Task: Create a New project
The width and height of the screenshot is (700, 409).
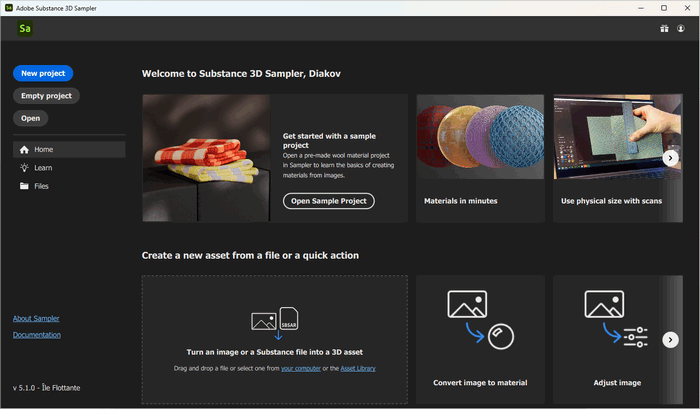Action: 43,73
